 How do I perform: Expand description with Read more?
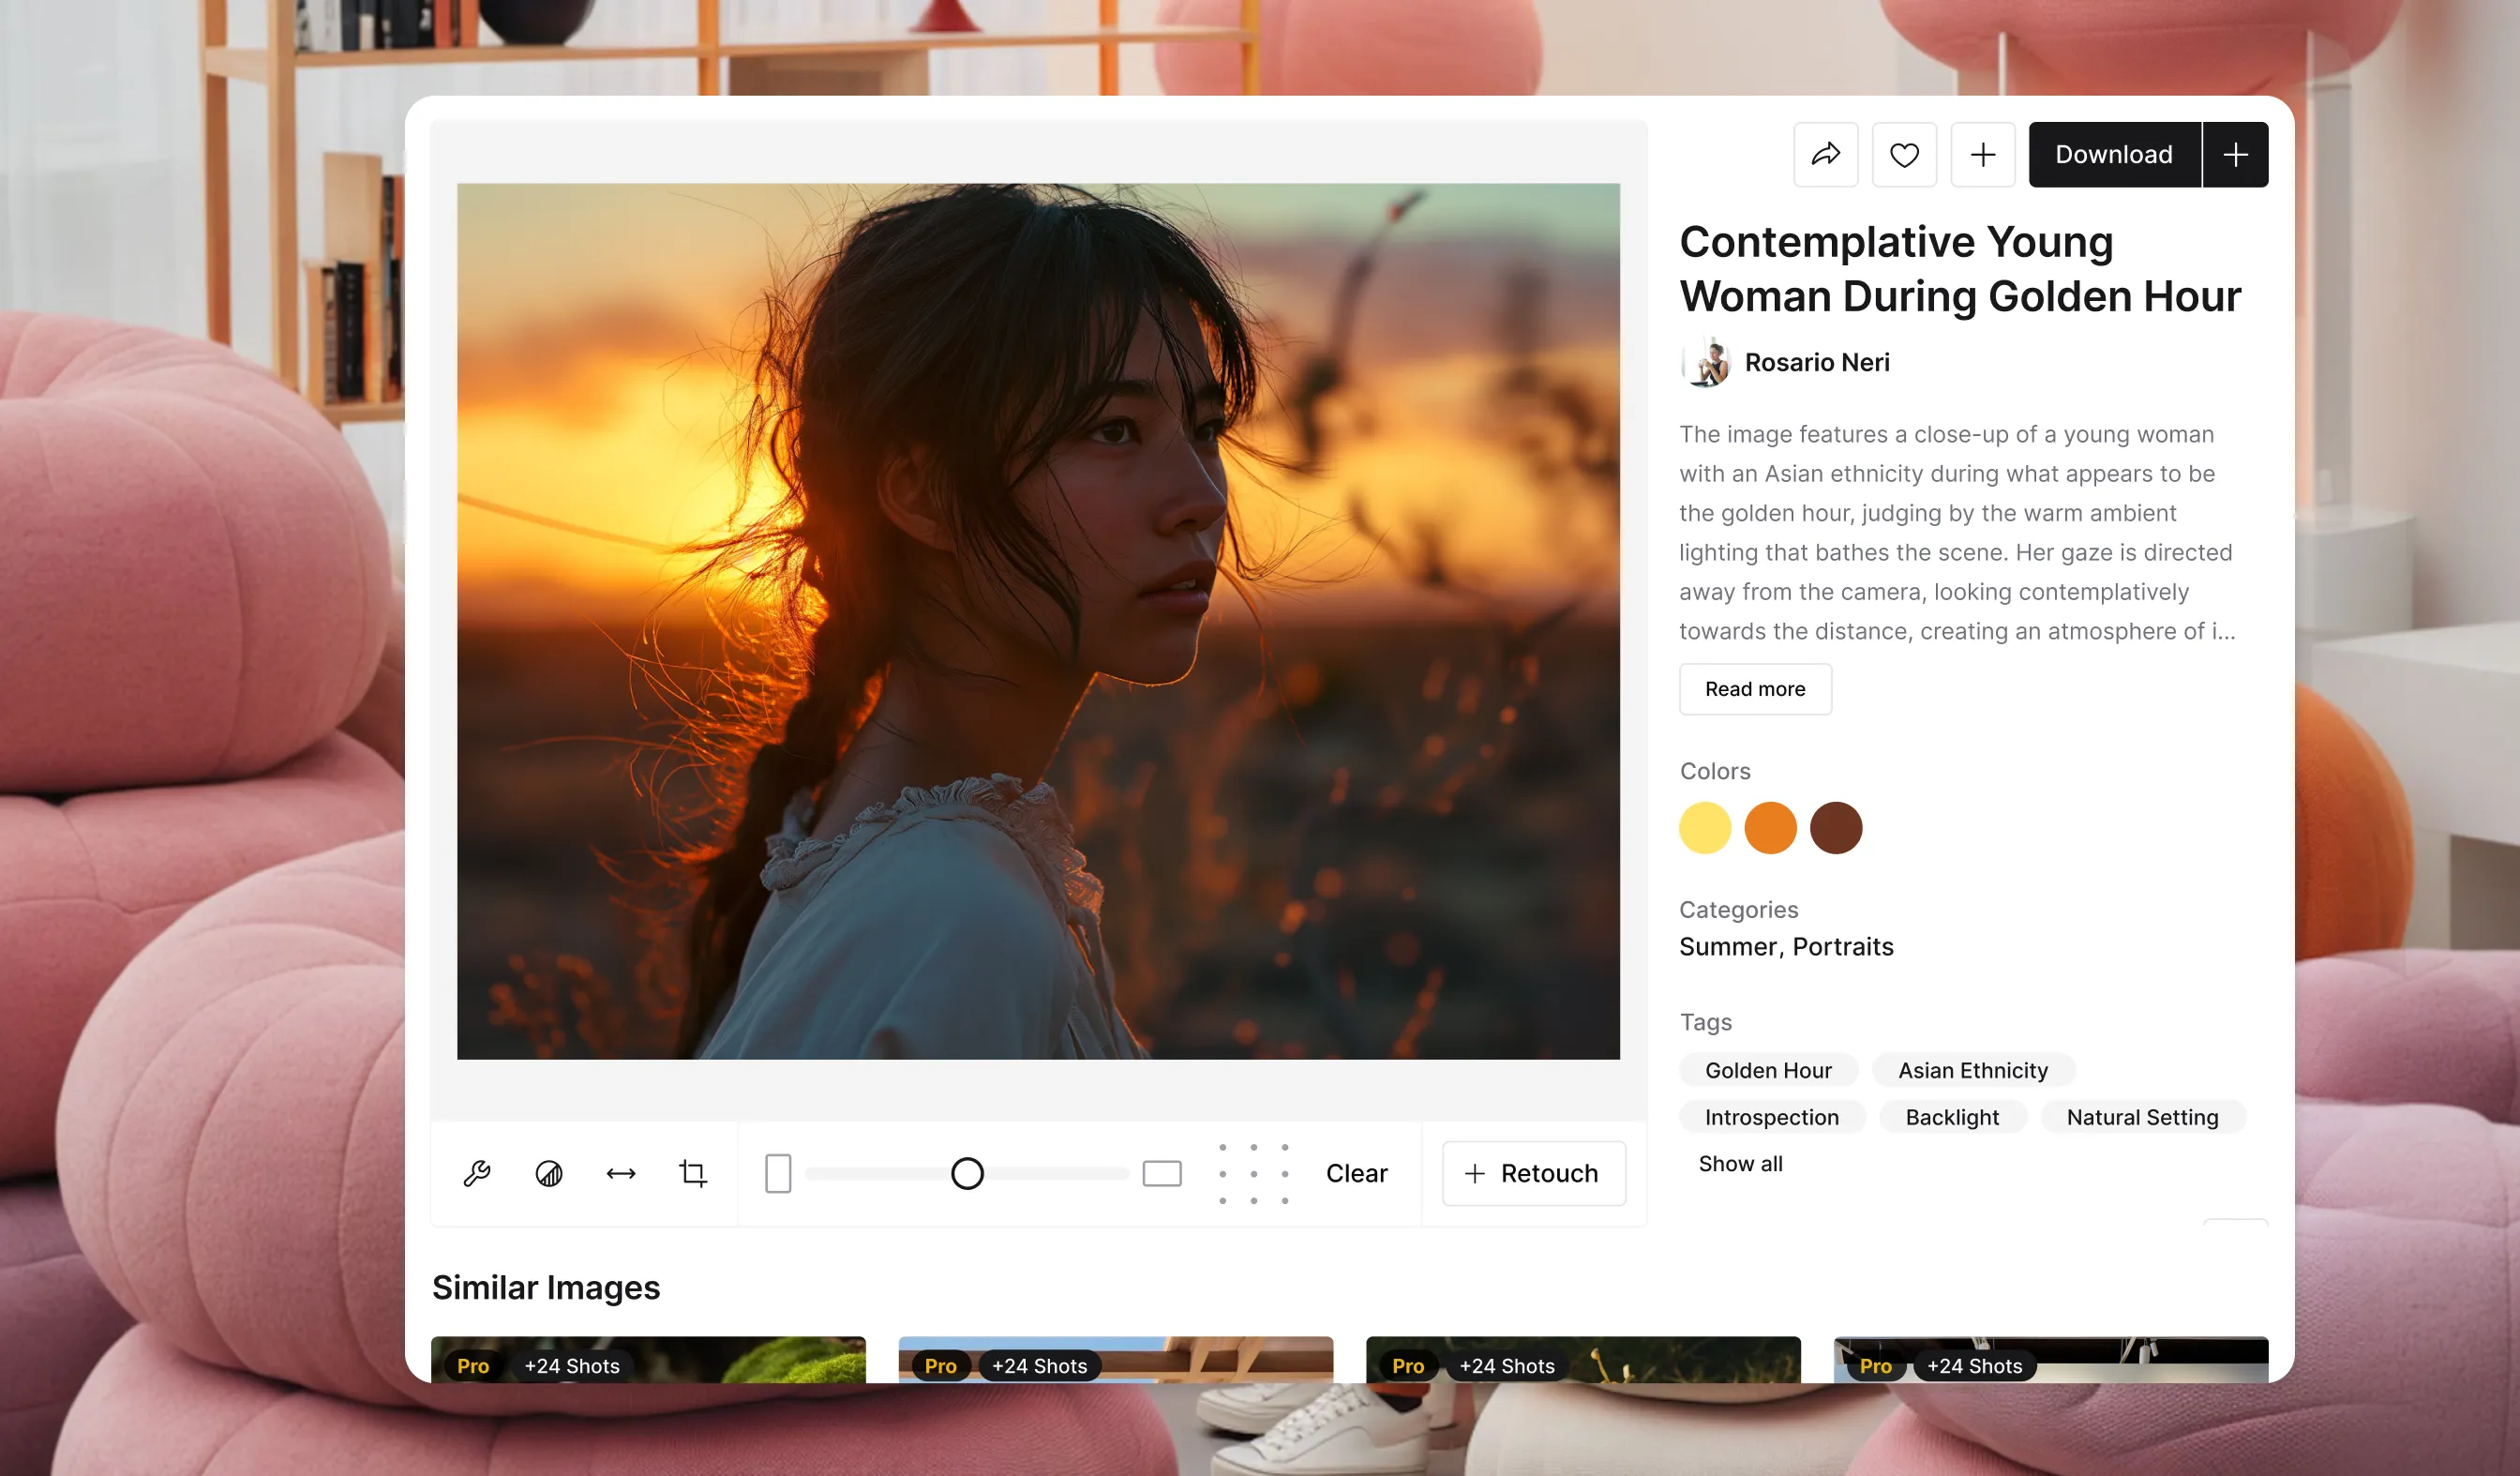[1755, 689]
